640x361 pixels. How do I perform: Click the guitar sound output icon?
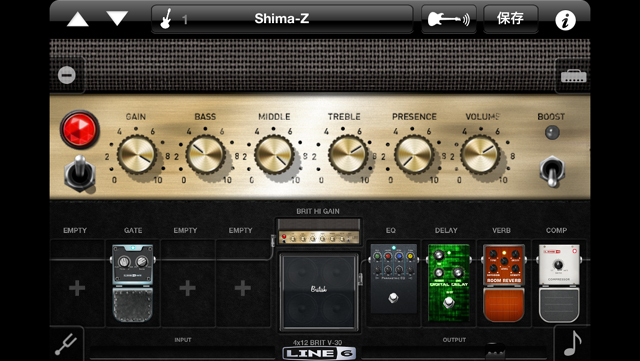449,19
